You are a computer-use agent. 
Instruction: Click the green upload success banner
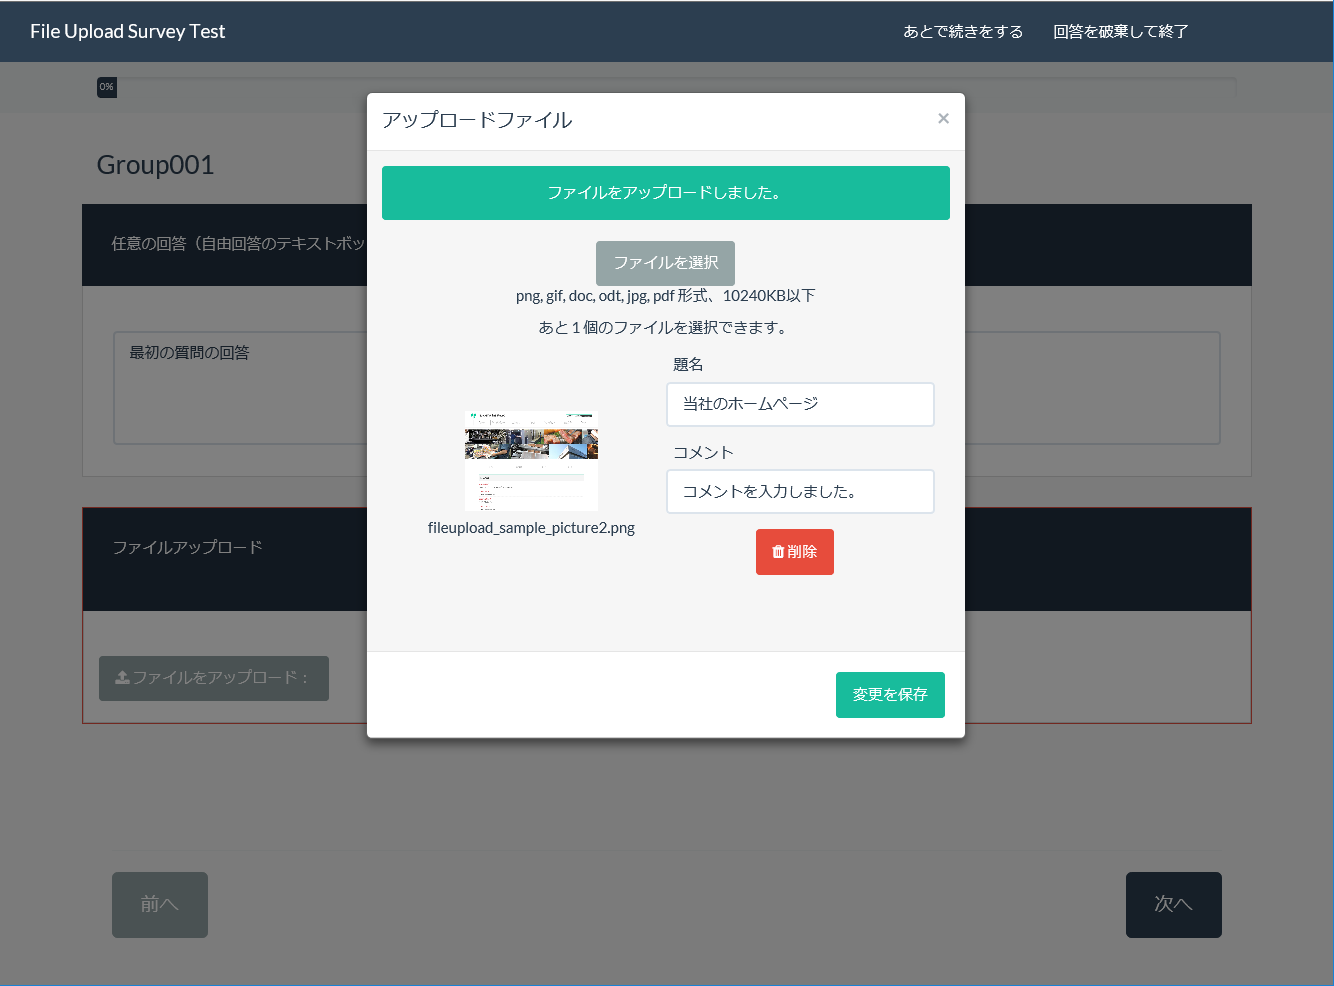[665, 193]
